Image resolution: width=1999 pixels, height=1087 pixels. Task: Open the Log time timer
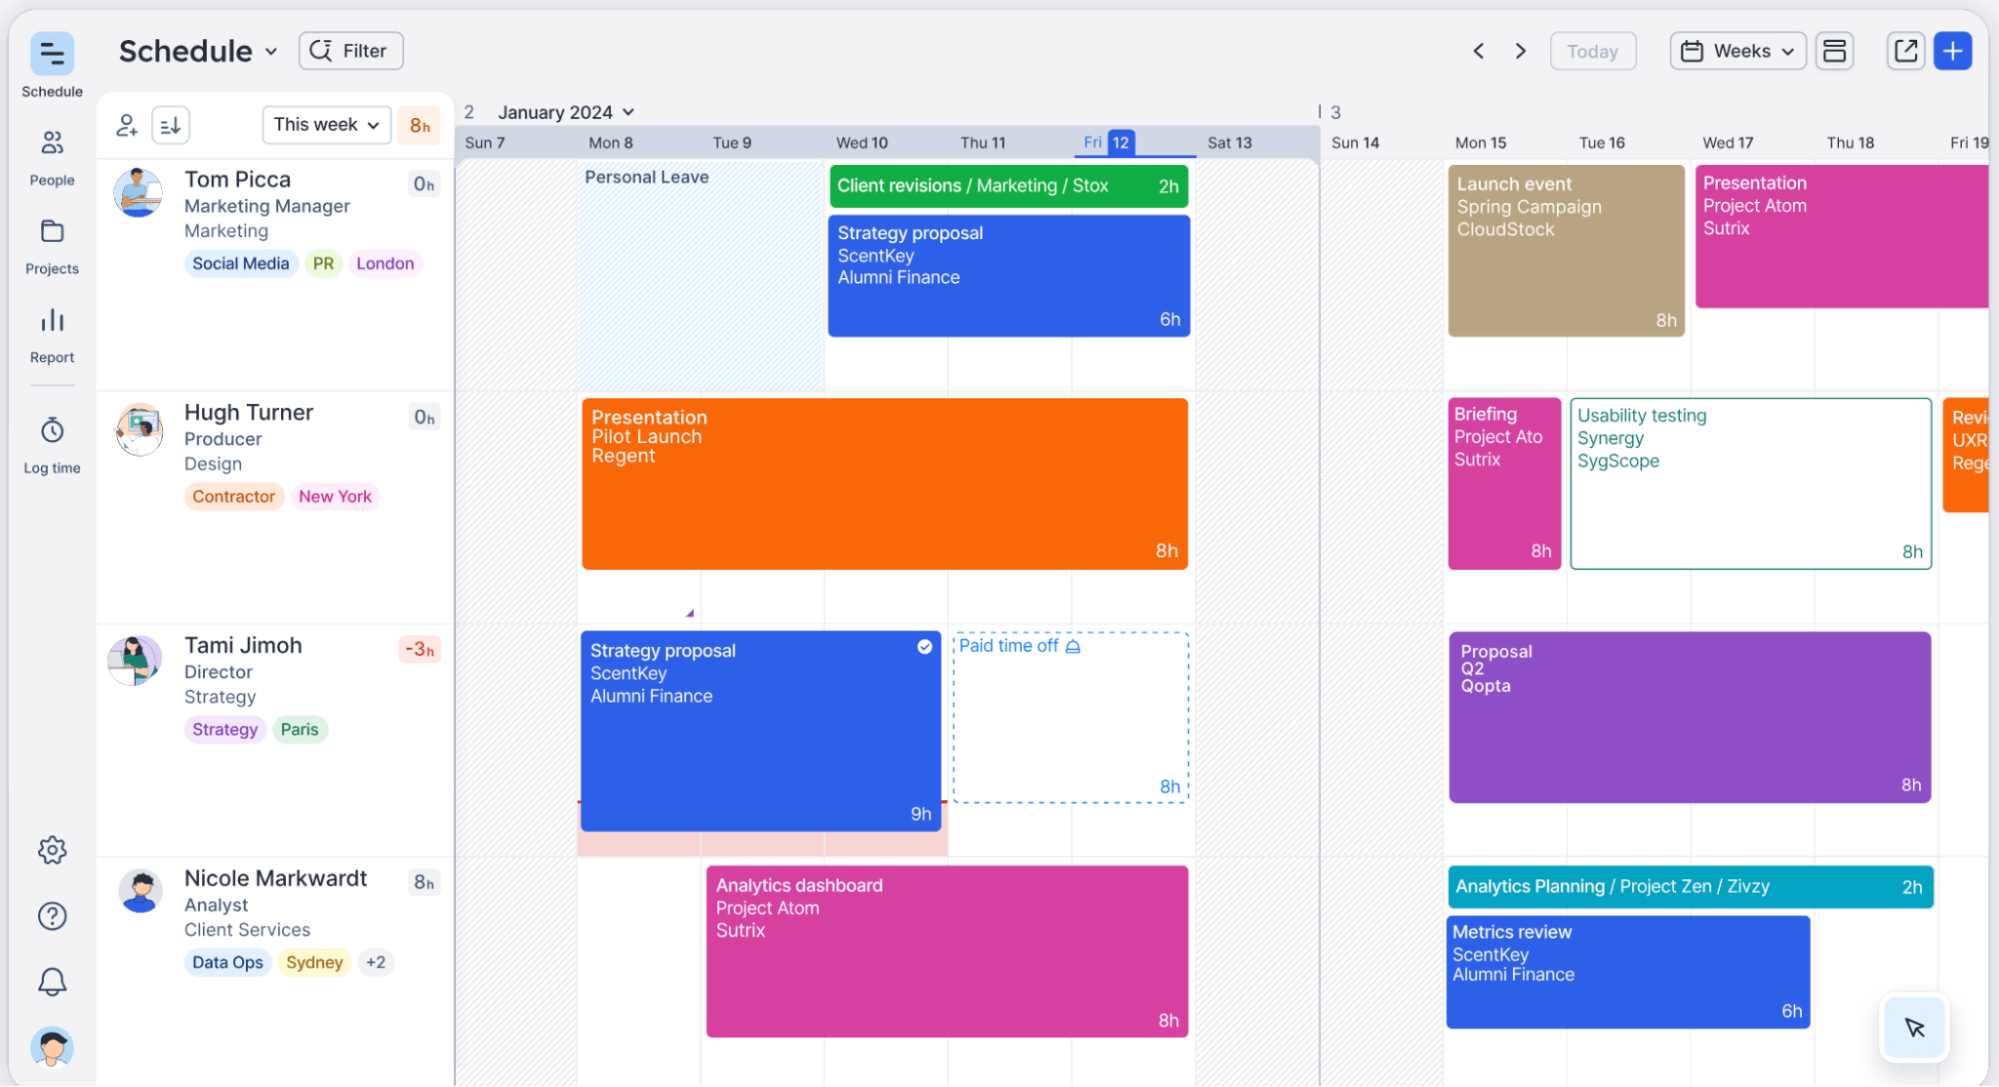52,431
